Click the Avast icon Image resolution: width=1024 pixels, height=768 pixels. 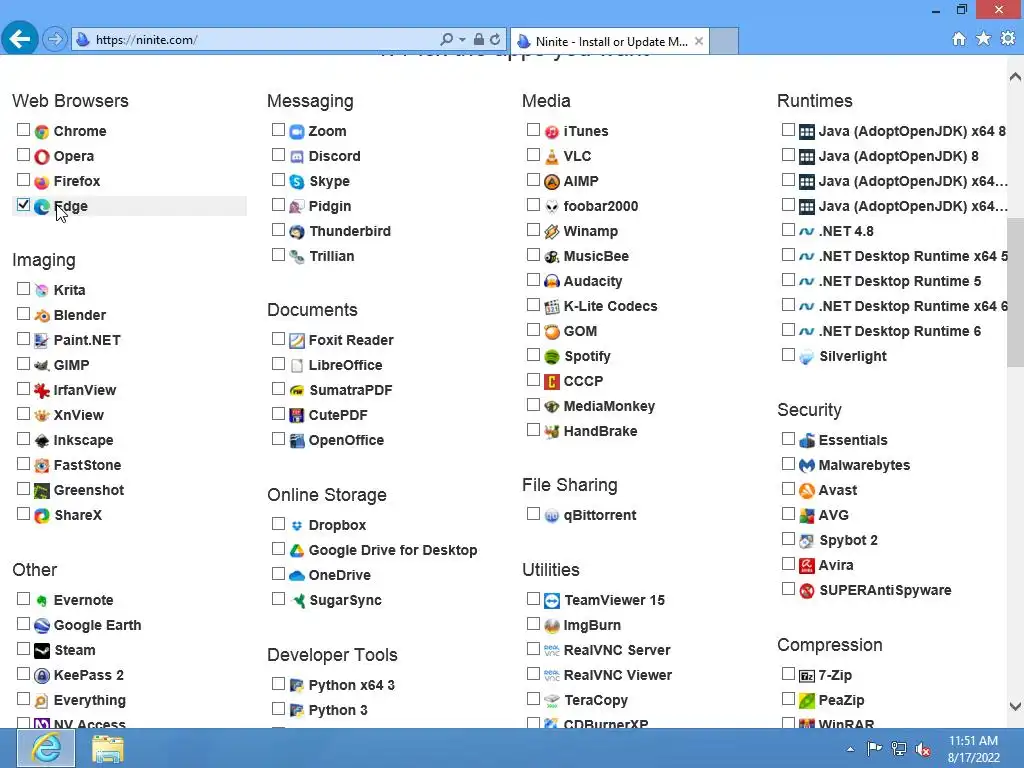point(807,490)
